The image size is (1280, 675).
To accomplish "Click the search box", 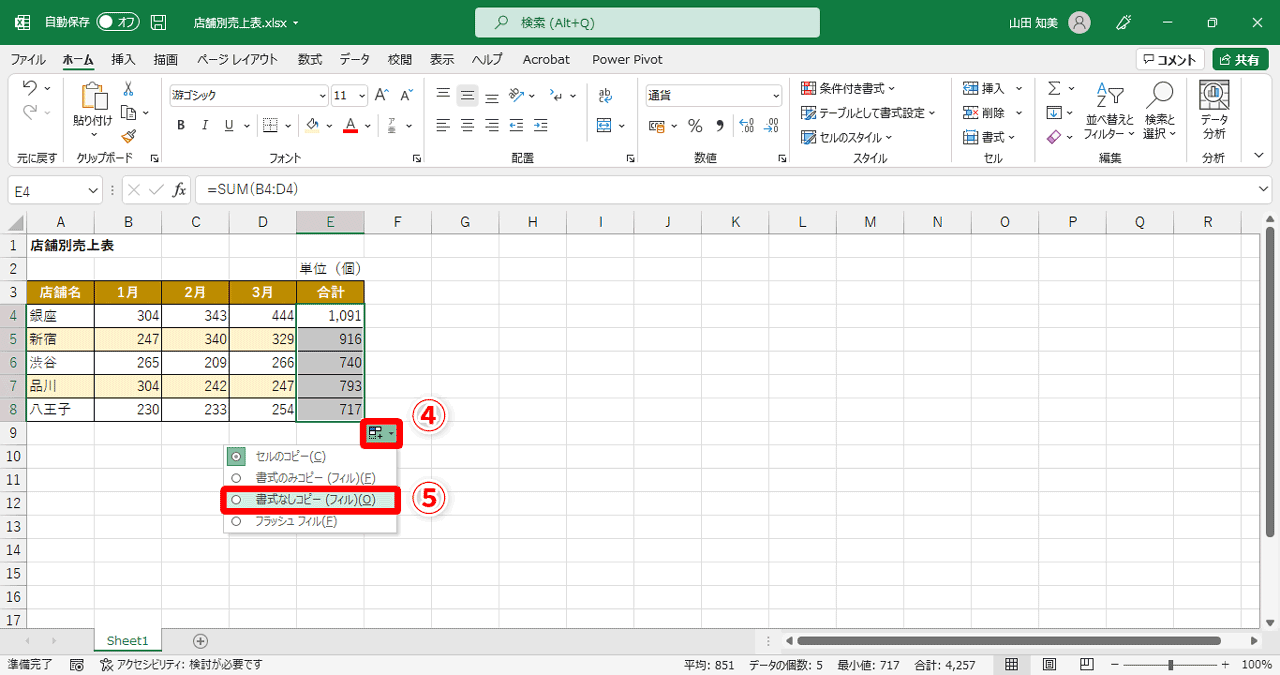I will pyautogui.click(x=647, y=22).
